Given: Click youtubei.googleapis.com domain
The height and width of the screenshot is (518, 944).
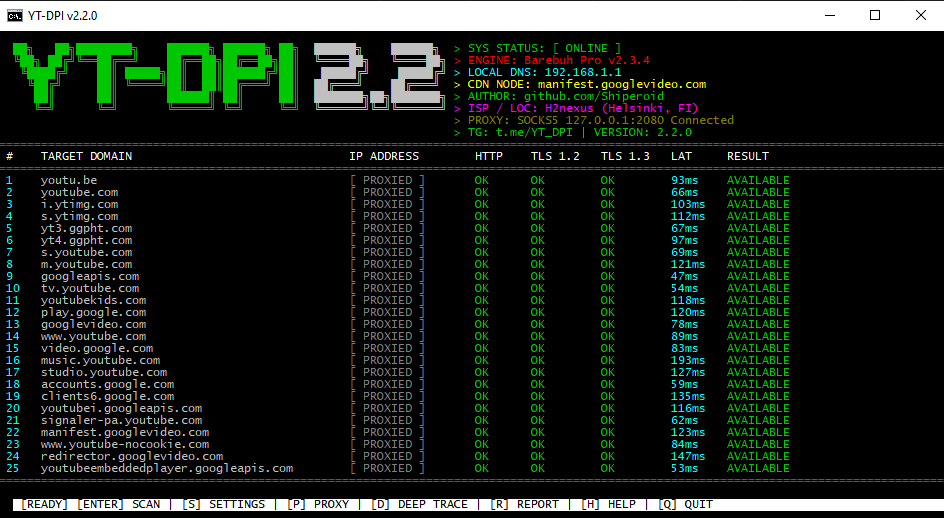Looking at the screenshot, I should pos(122,408).
